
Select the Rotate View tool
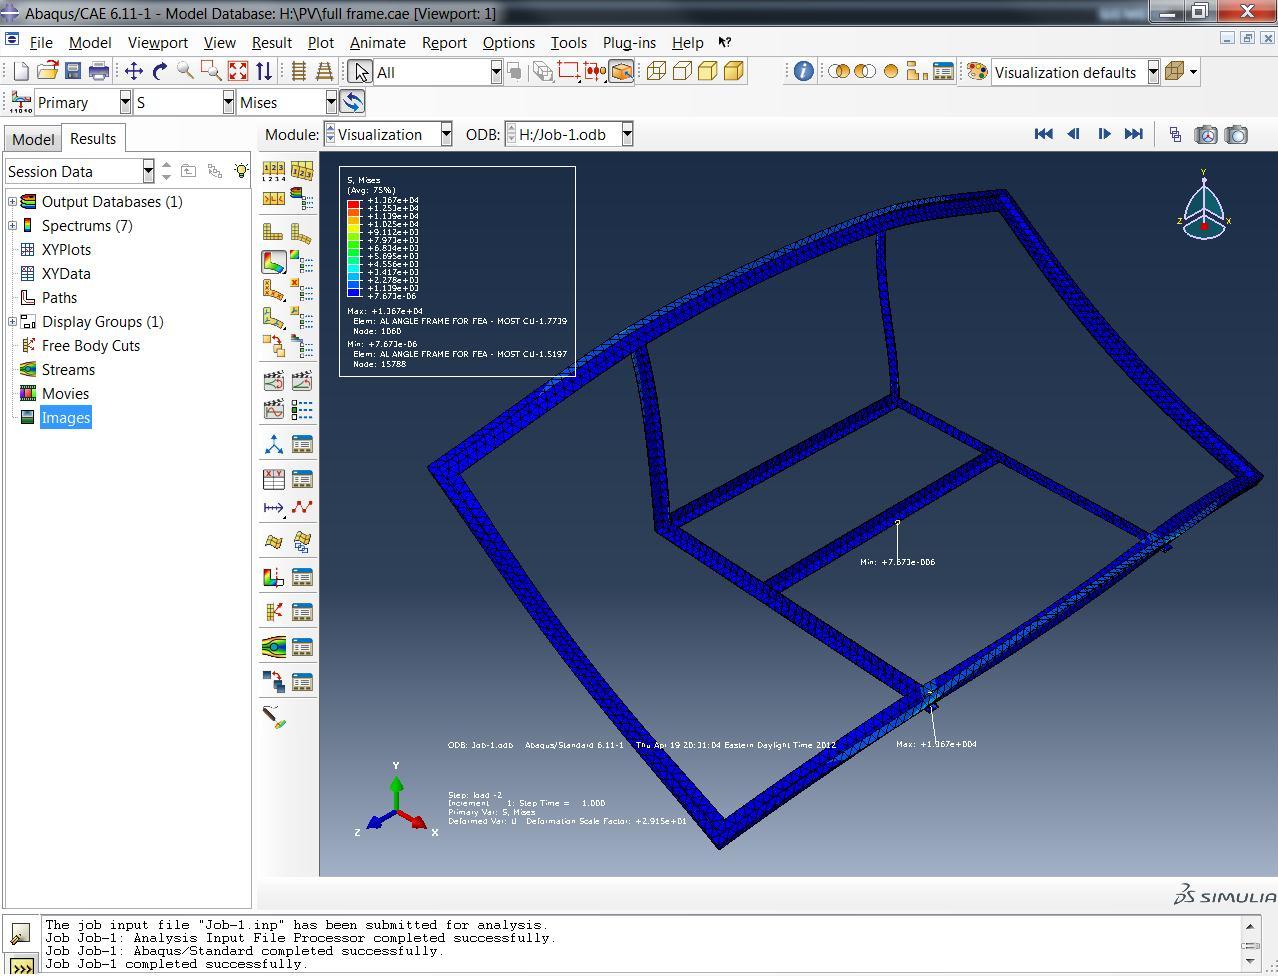click(160, 71)
